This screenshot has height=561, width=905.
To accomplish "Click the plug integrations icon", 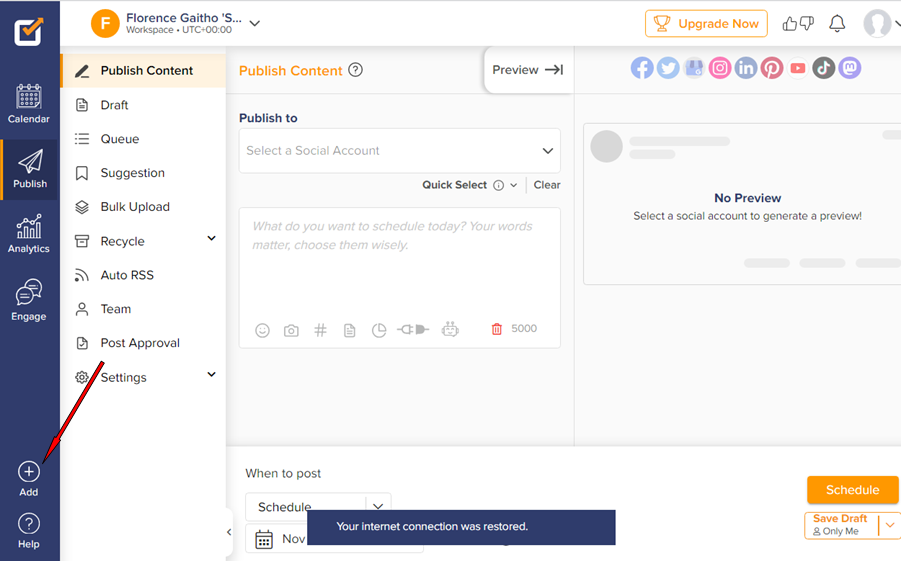I will (x=413, y=330).
